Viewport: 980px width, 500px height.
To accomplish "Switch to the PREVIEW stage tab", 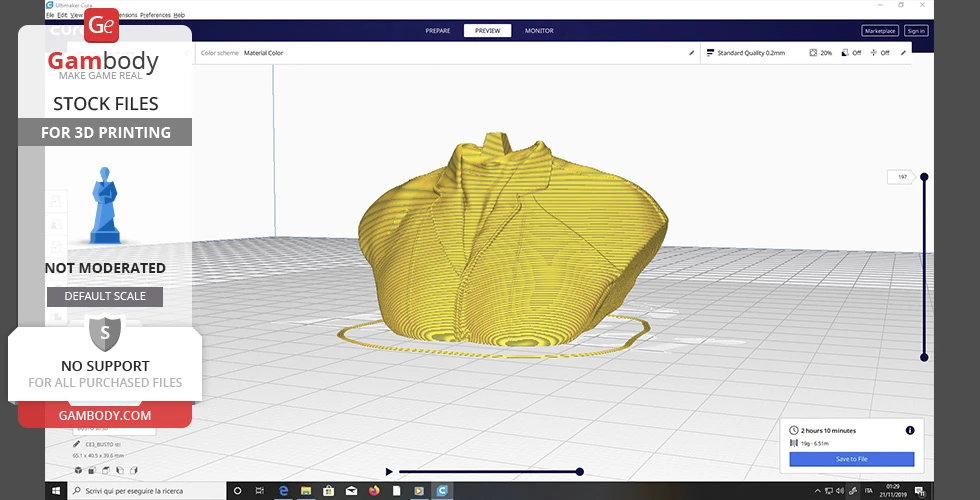I will [488, 31].
